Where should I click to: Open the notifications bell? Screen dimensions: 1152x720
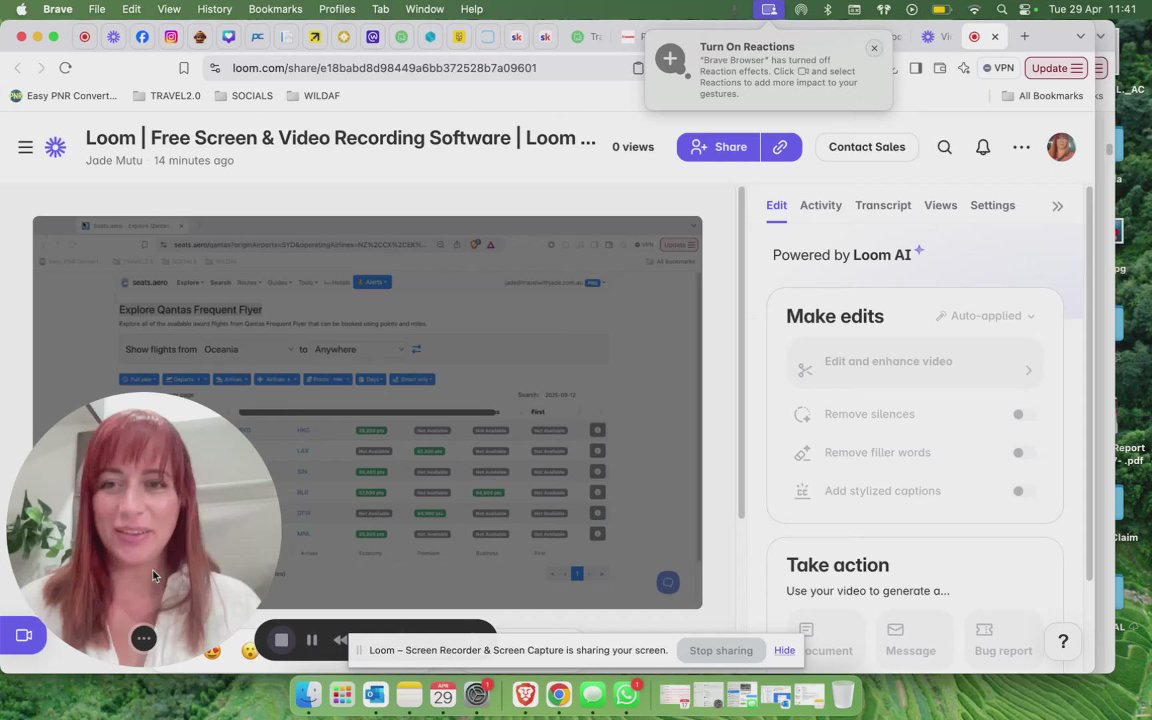[x=983, y=147]
